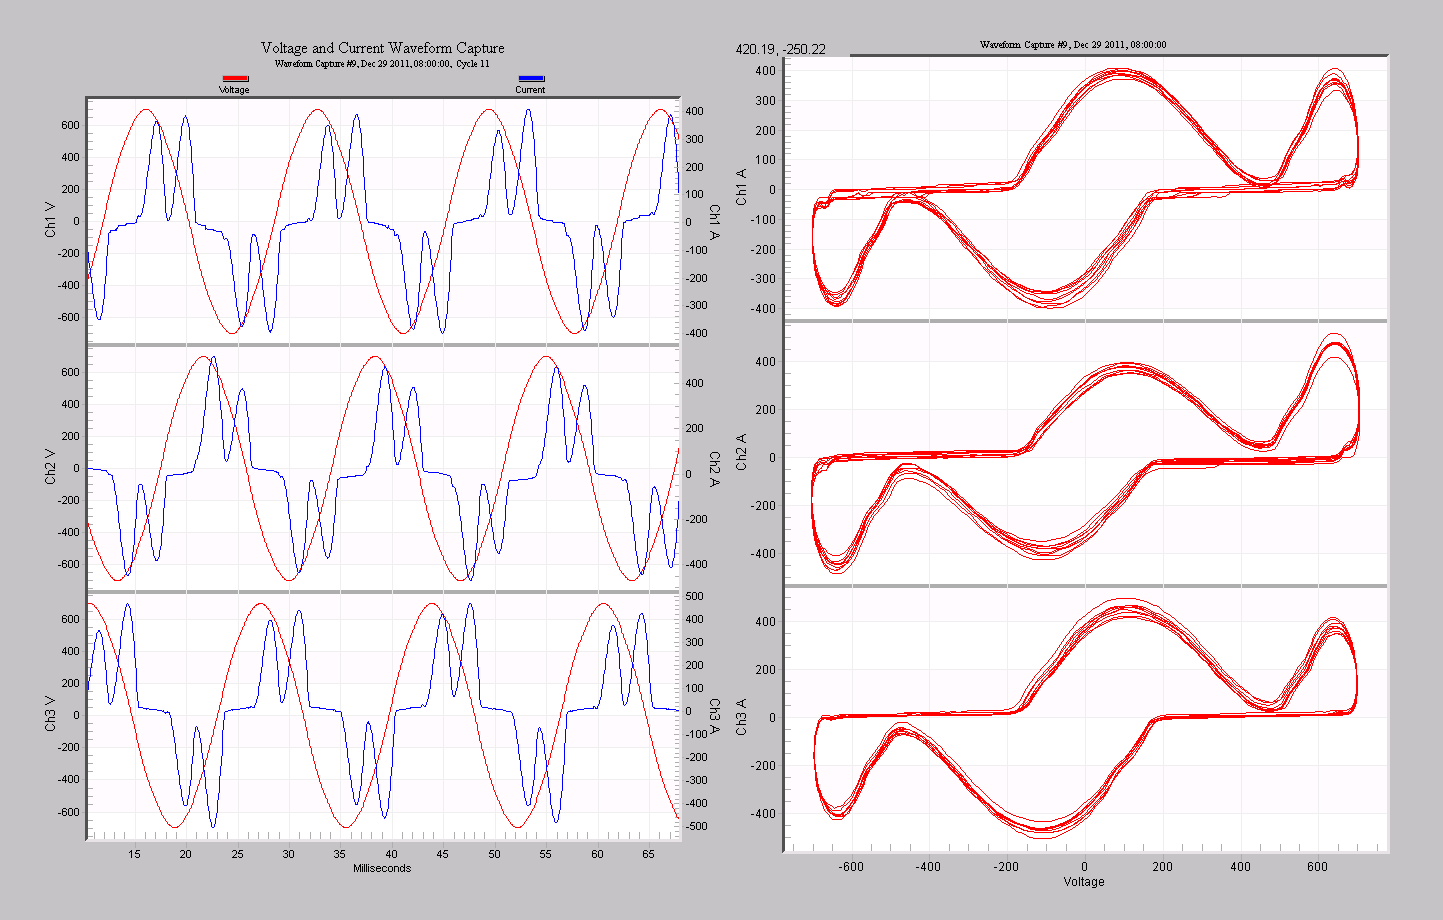Click the title Voltage and Current Waveform Capture

pos(383,48)
